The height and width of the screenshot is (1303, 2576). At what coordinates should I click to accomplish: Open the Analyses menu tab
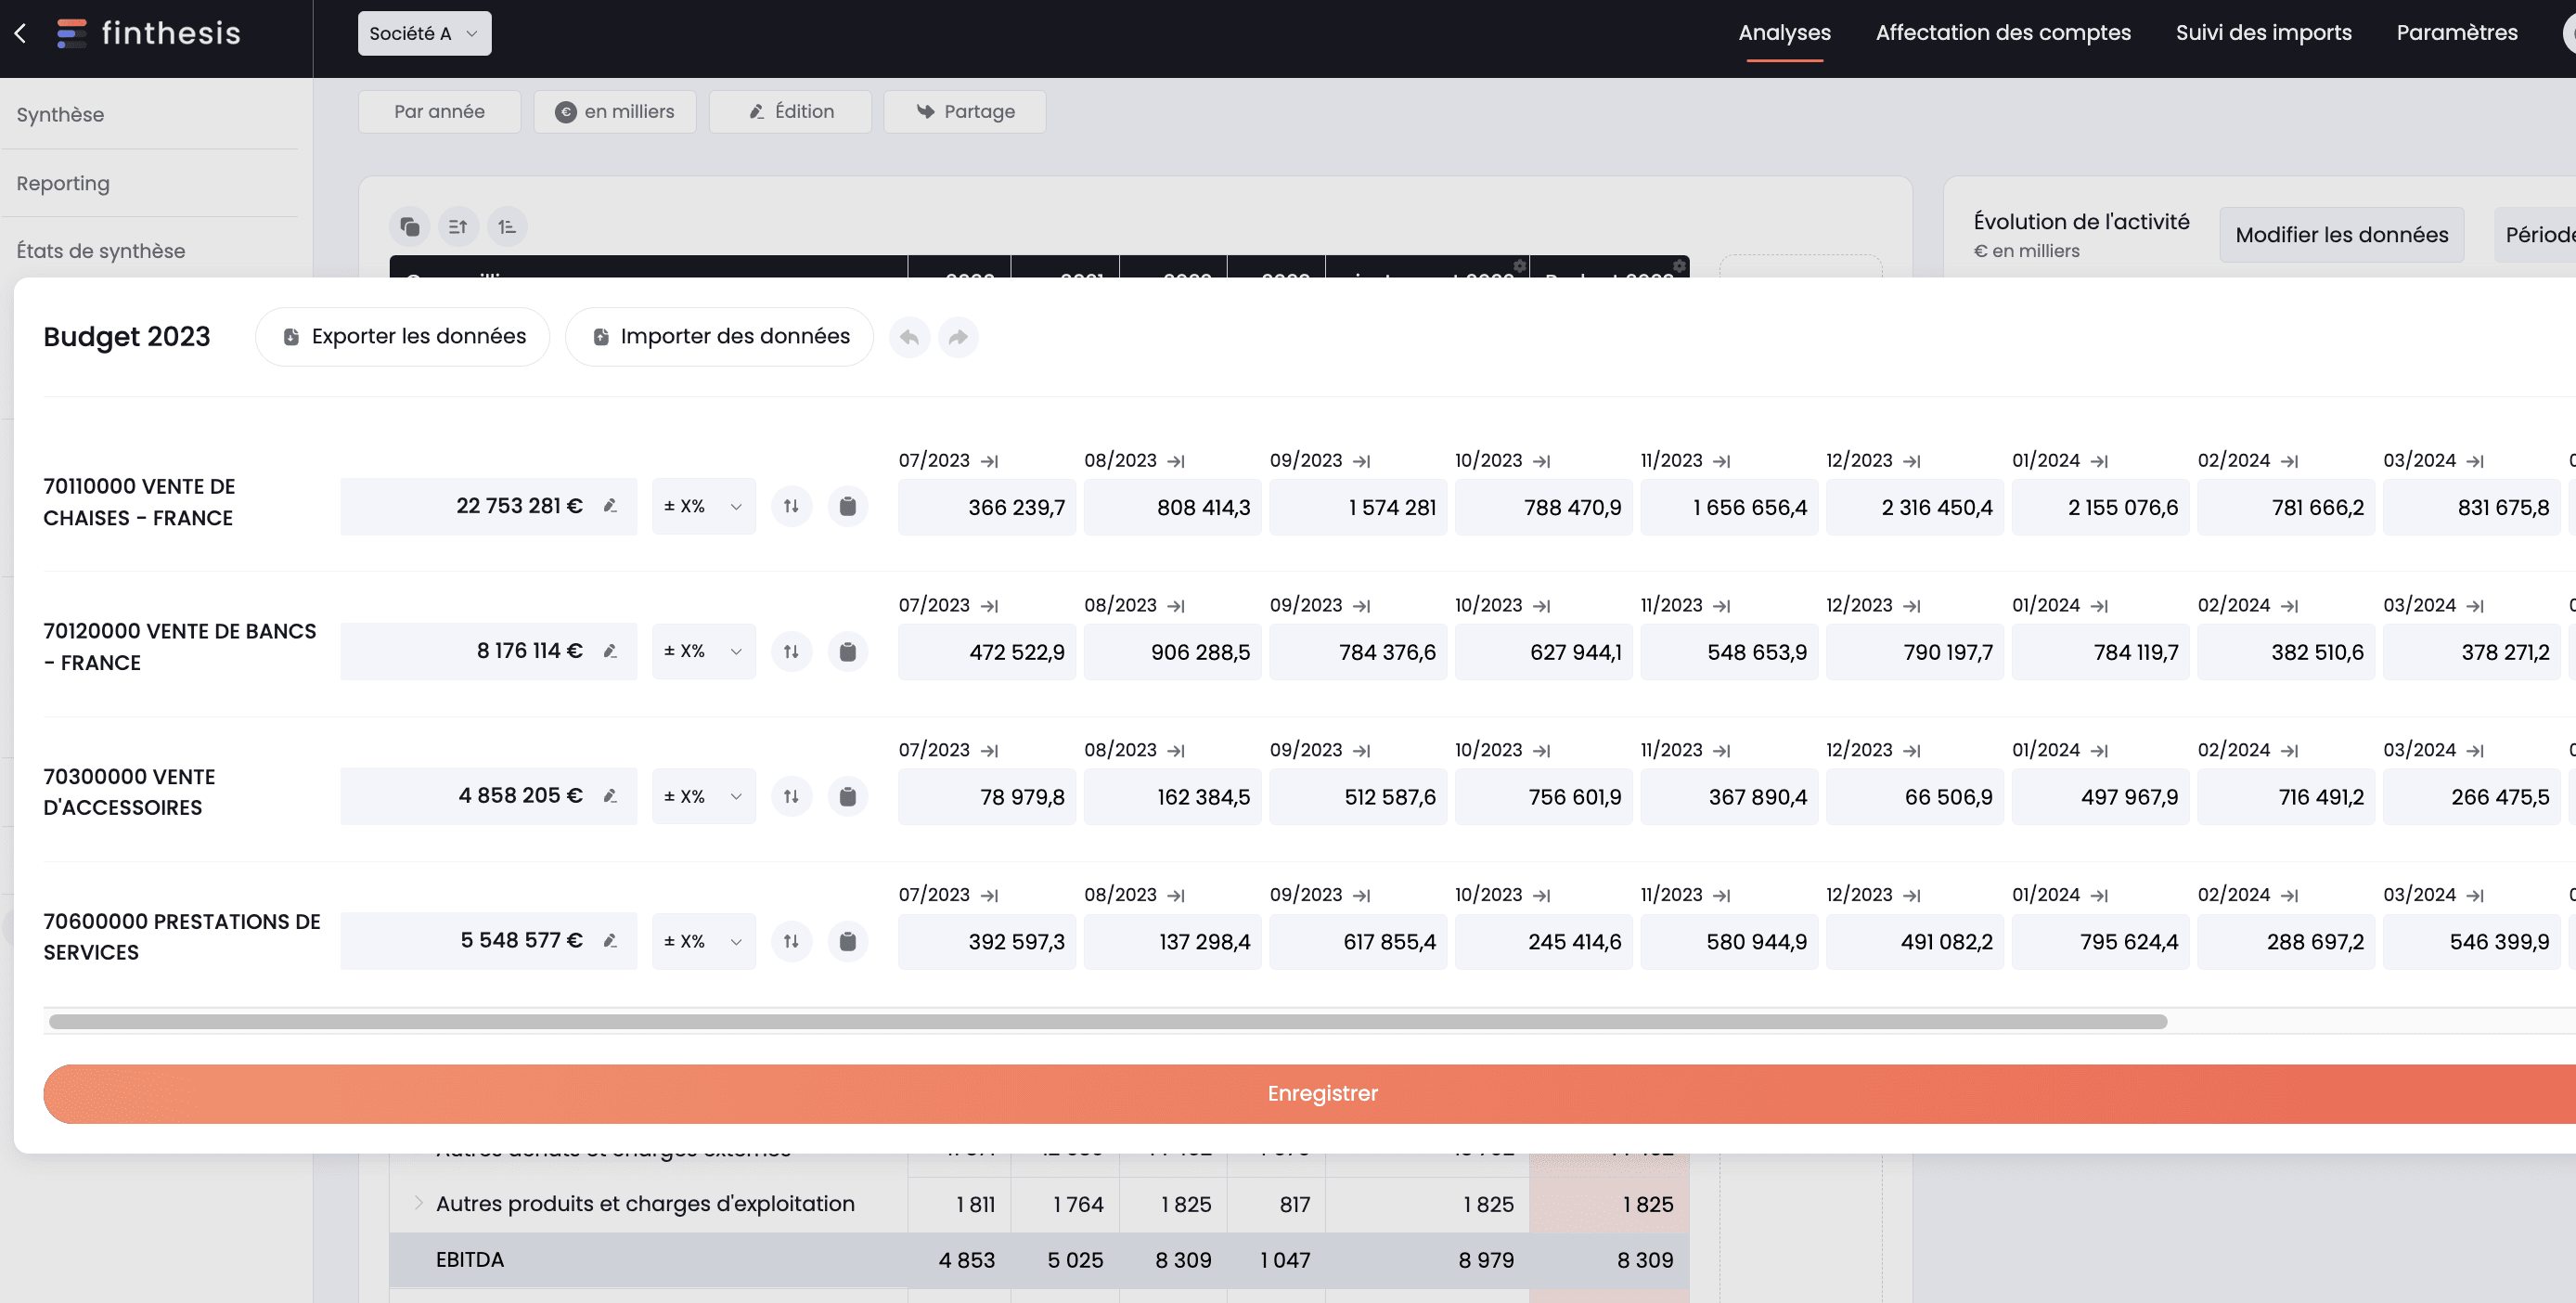coord(1785,33)
